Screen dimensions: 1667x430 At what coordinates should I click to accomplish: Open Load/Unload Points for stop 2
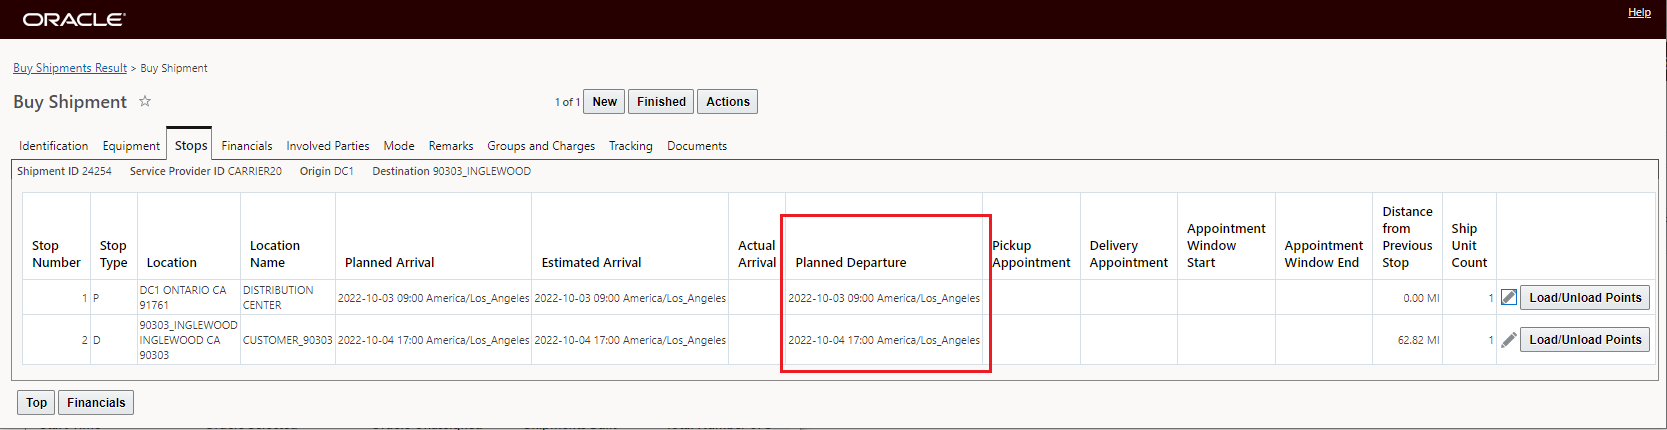pos(1585,340)
